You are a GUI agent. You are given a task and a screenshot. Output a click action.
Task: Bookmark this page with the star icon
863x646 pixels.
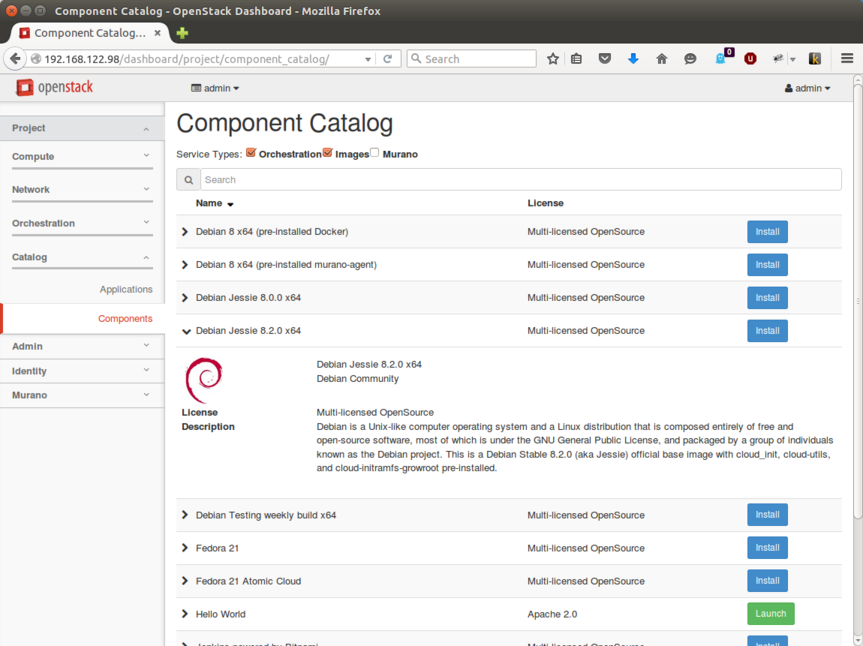(x=553, y=58)
